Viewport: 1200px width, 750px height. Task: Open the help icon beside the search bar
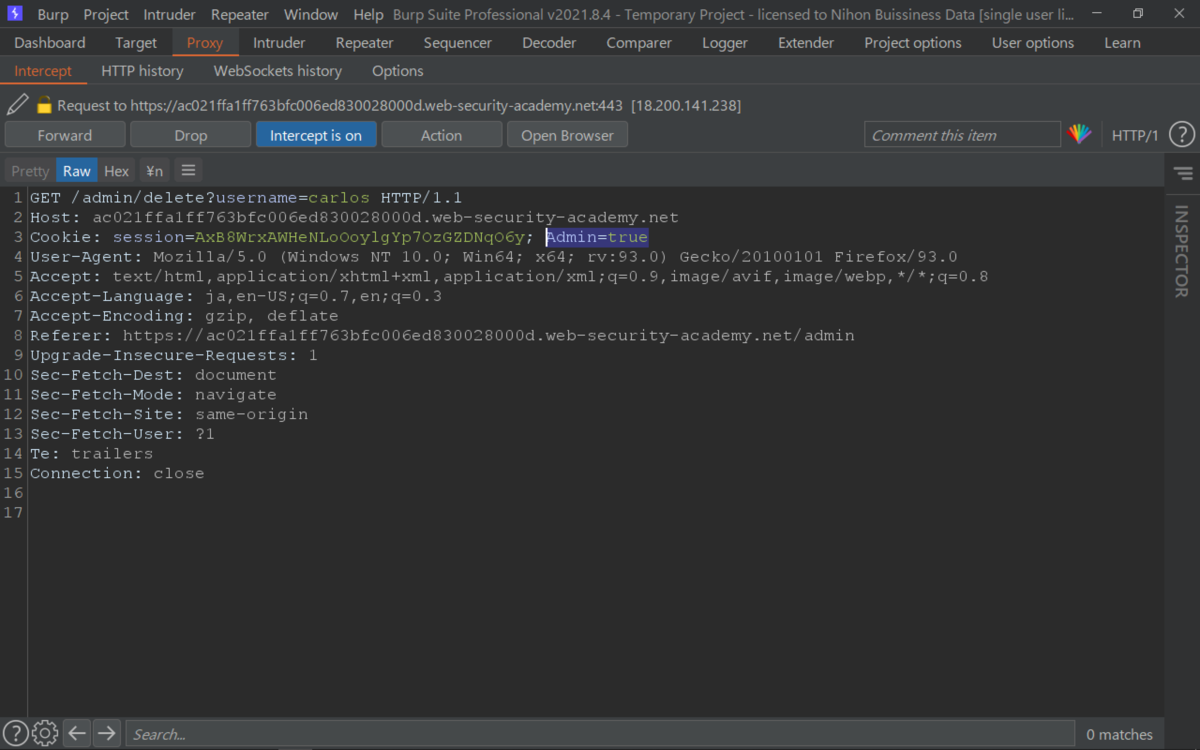15,733
